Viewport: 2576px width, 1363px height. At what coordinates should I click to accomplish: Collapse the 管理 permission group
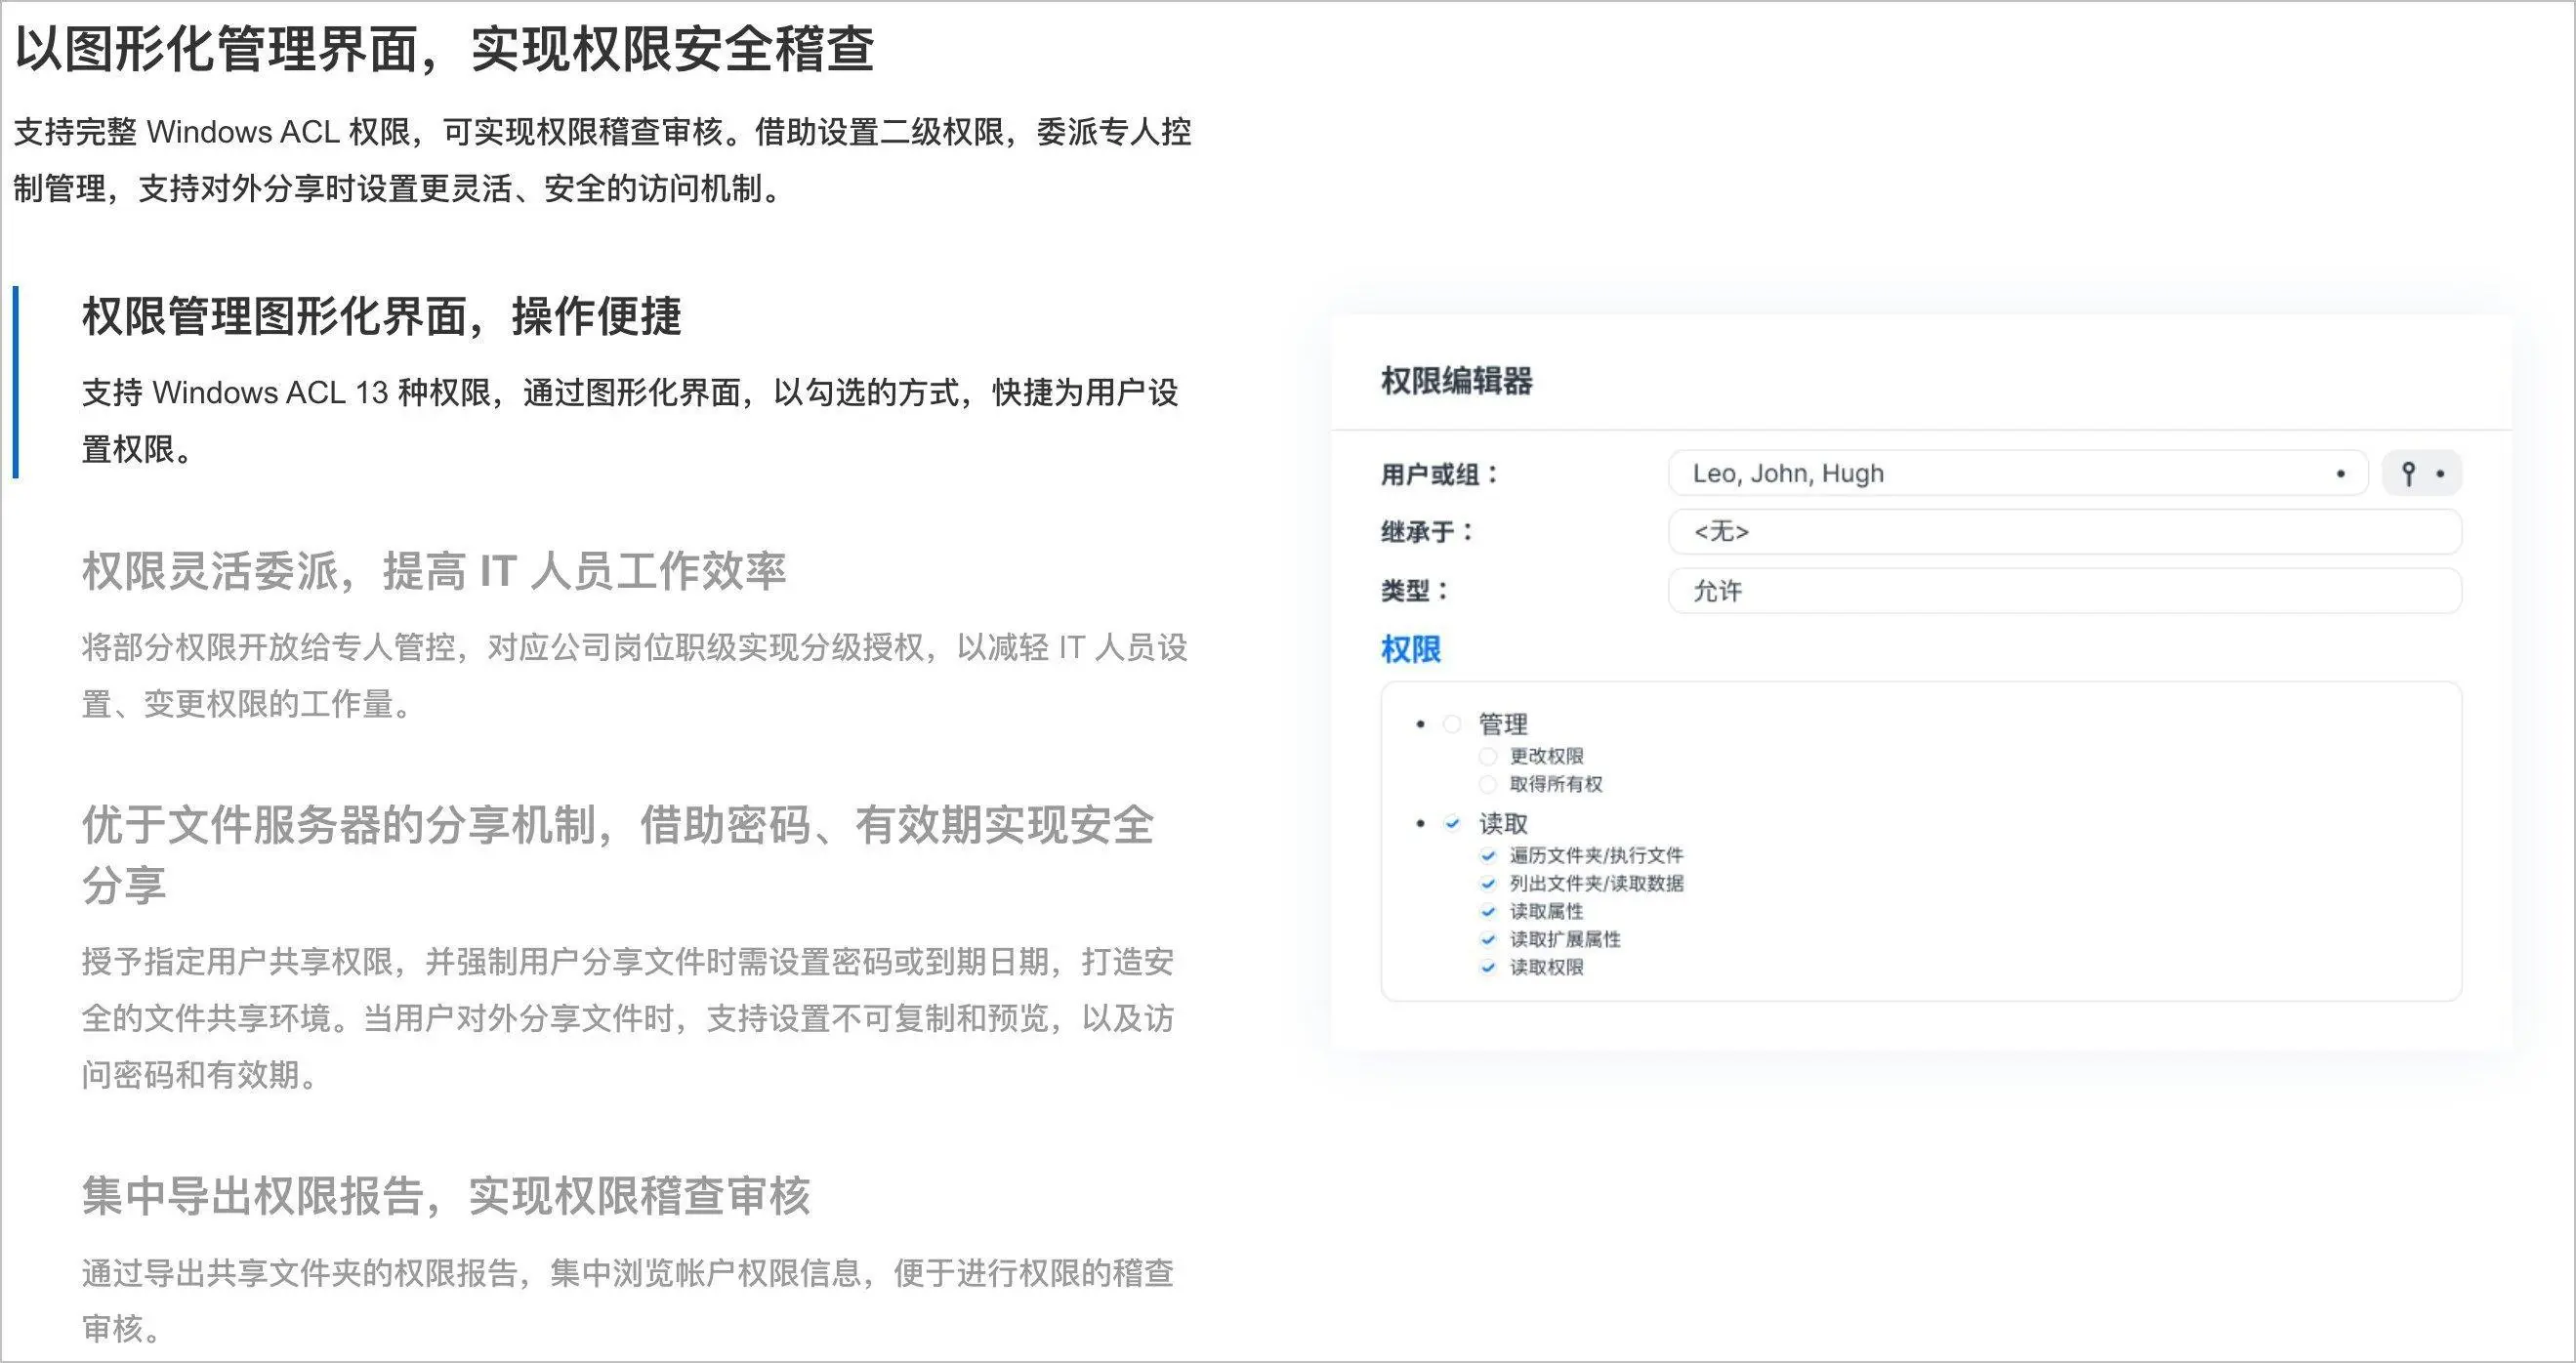pyautogui.click(x=1420, y=724)
